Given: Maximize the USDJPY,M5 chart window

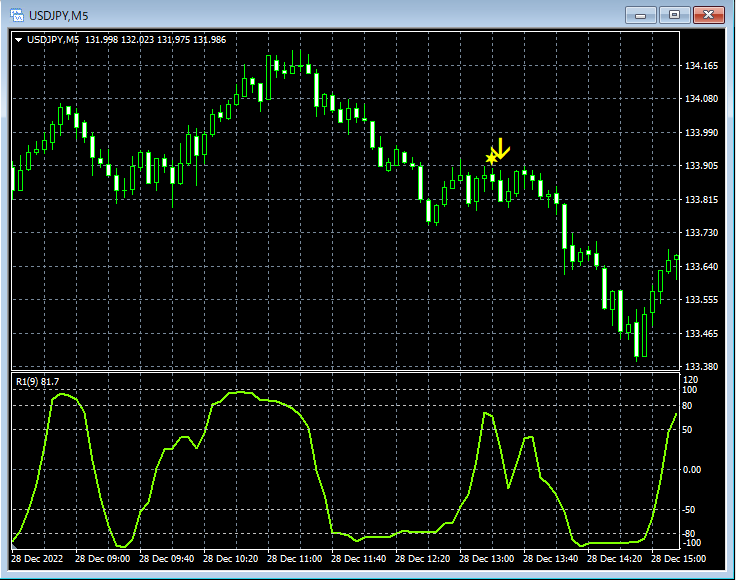Looking at the screenshot, I should pos(674,16).
